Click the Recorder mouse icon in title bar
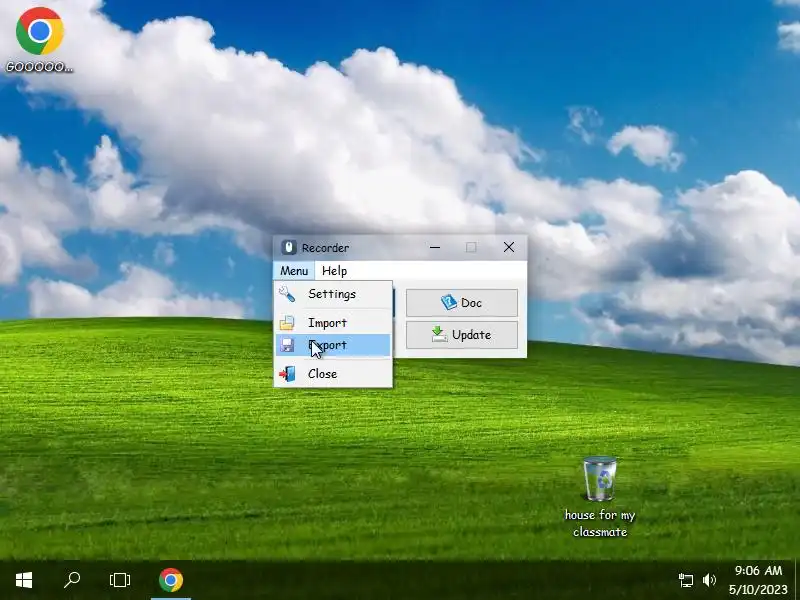The width and height of the screenshot is (800, 600). (x=289, y=247)
